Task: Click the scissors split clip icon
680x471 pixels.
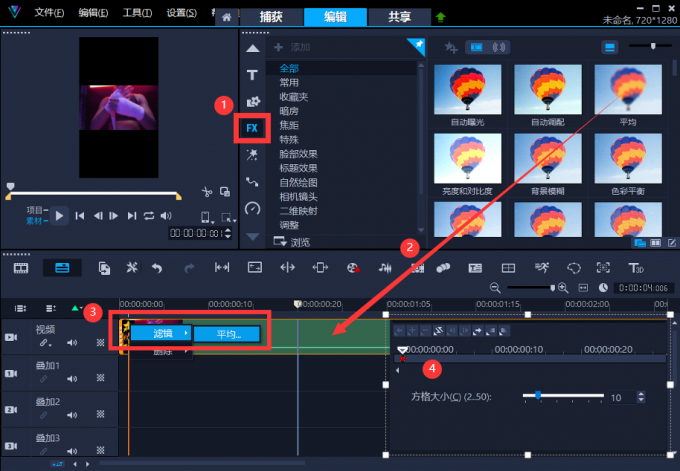Action: [207, 192]
